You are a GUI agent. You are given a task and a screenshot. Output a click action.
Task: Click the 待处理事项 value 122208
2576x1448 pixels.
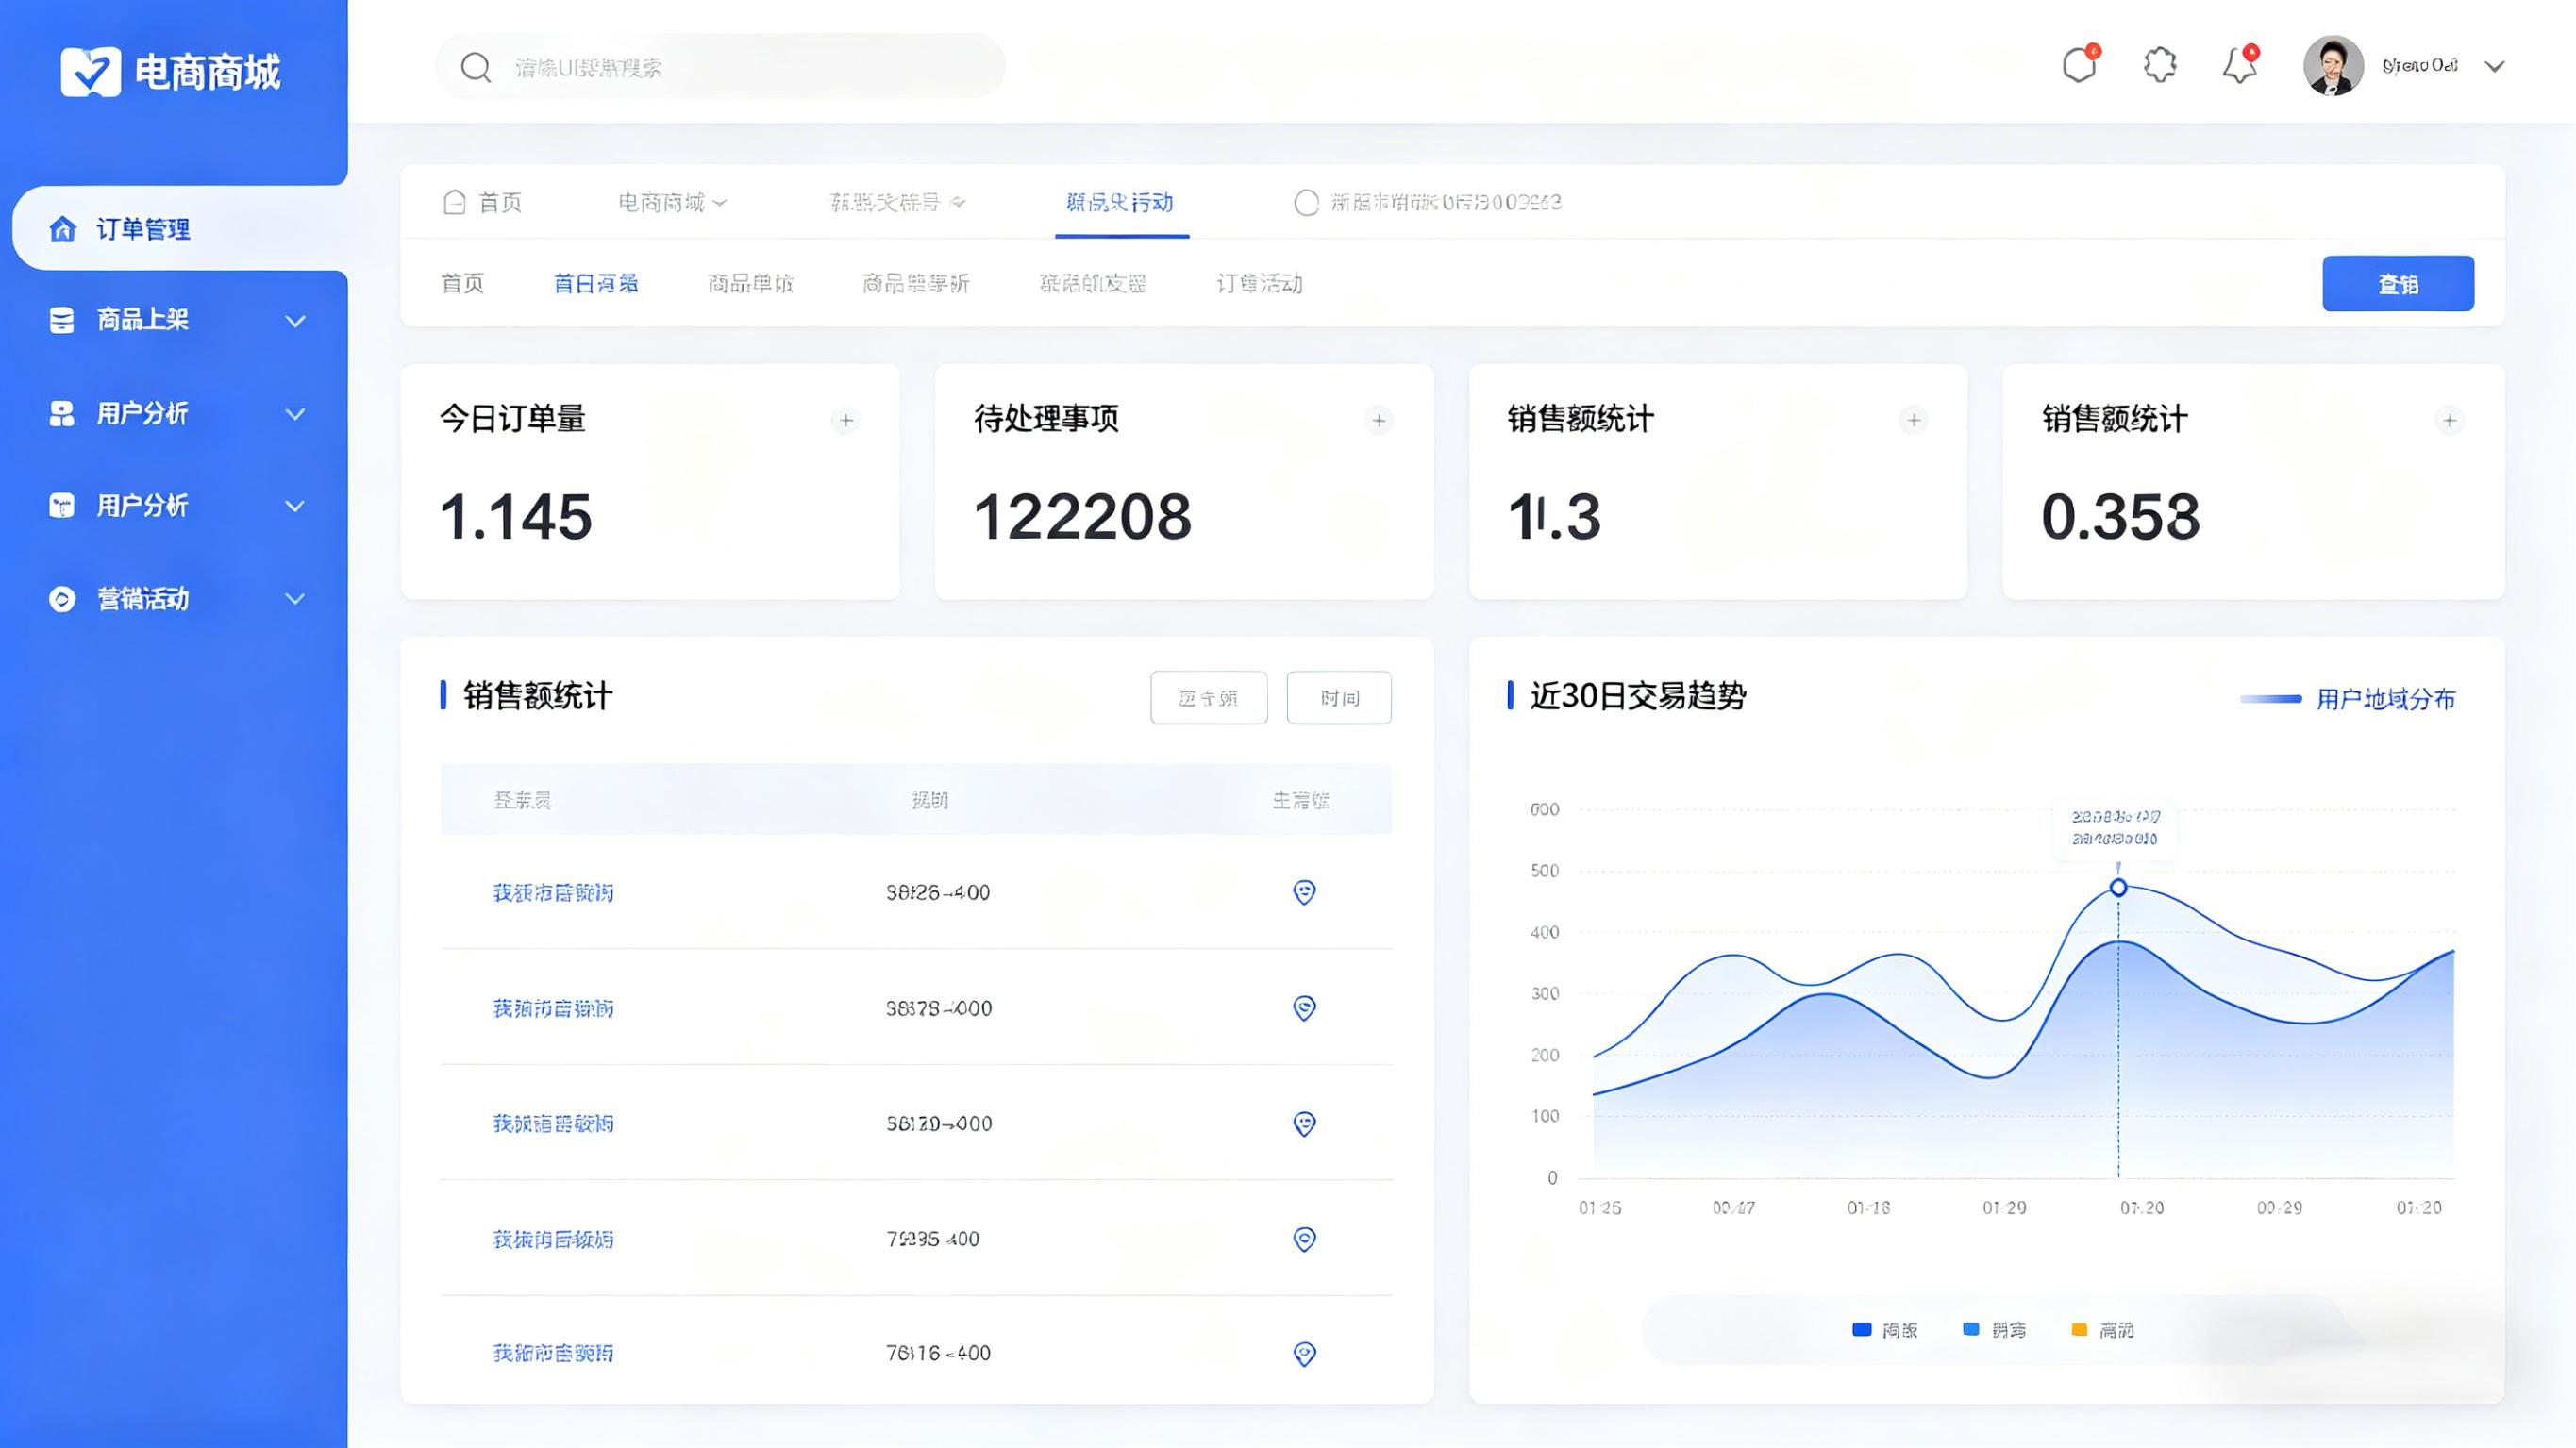click(1083, 517)
